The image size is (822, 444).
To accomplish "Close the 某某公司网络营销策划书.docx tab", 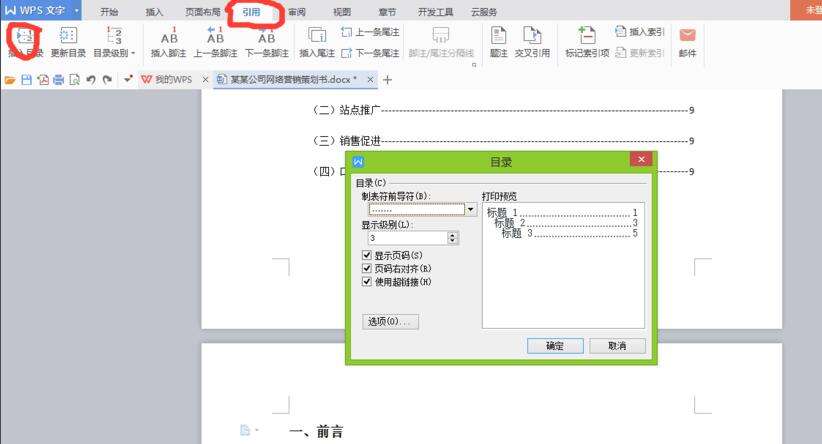I will pyautogui.click(x=370, y=80).
